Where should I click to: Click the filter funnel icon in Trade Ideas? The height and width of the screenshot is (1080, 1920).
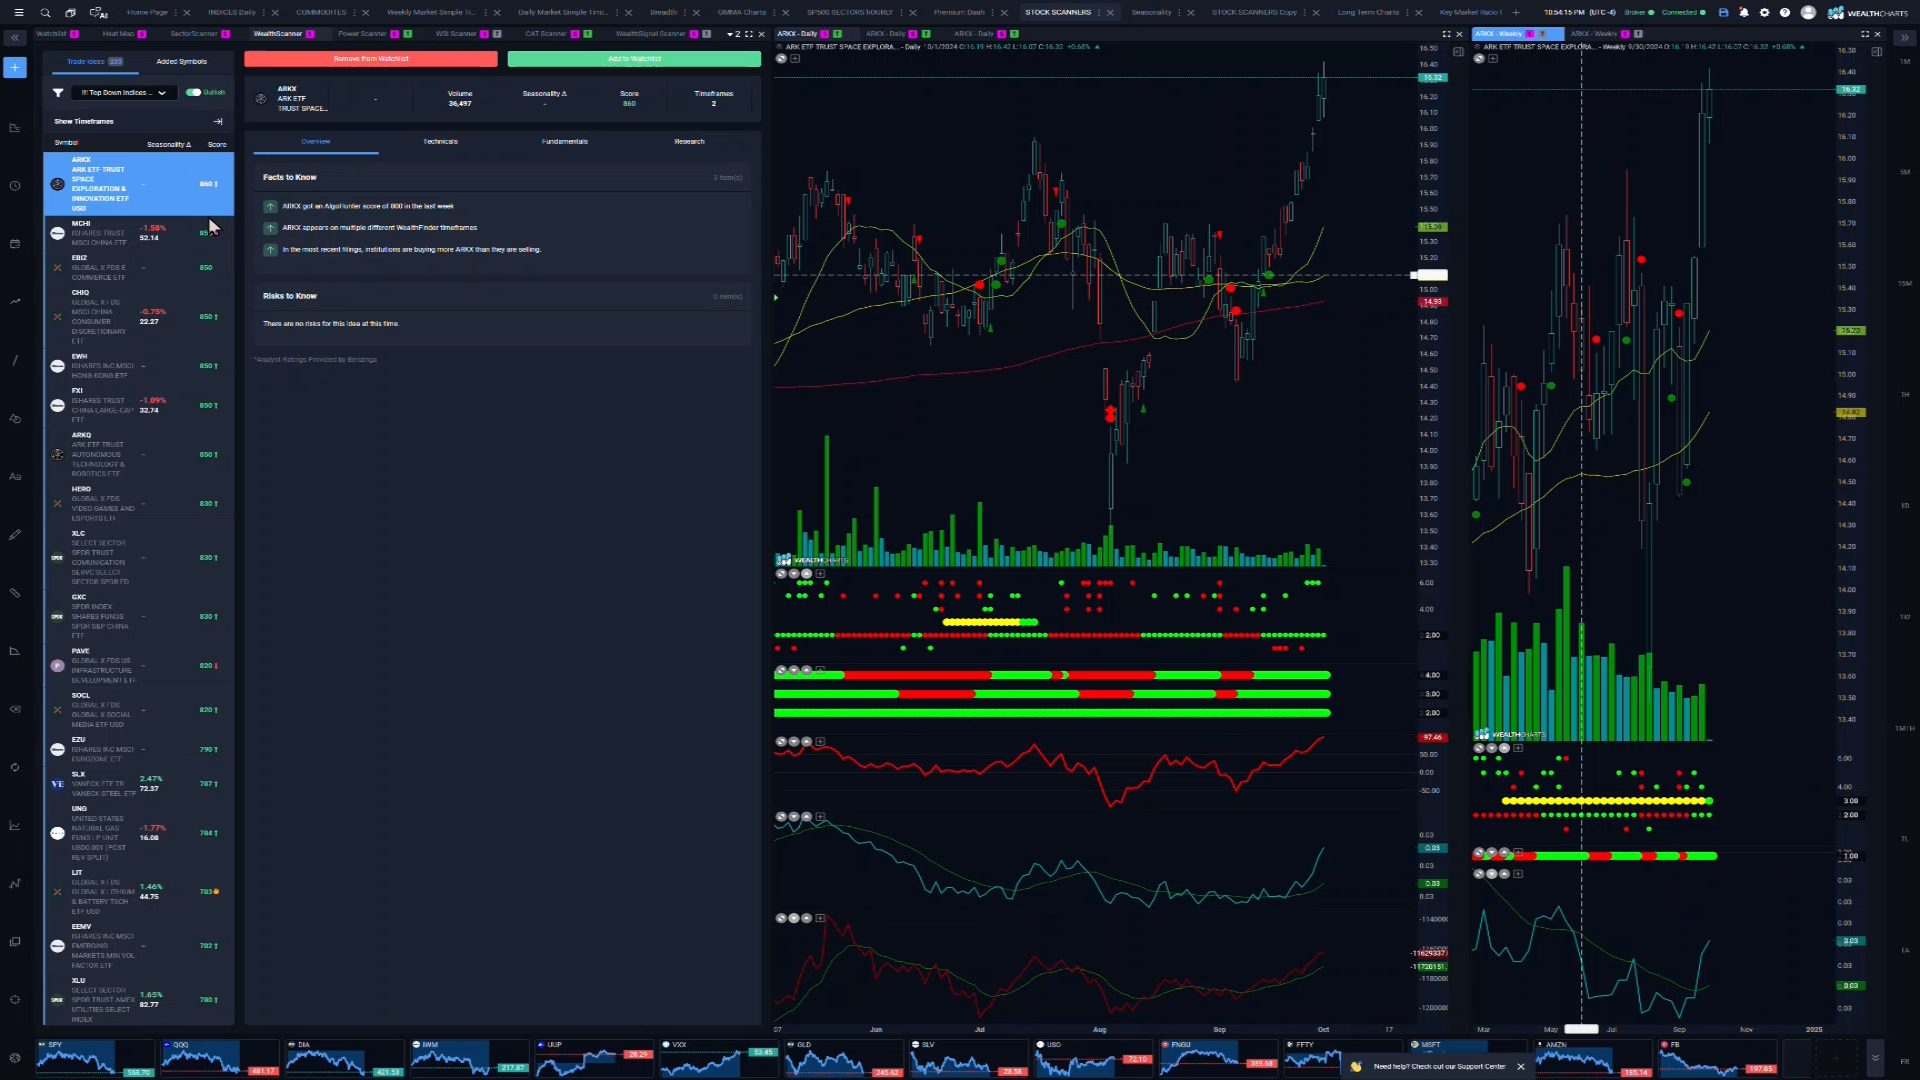click(x=58, y=93)
